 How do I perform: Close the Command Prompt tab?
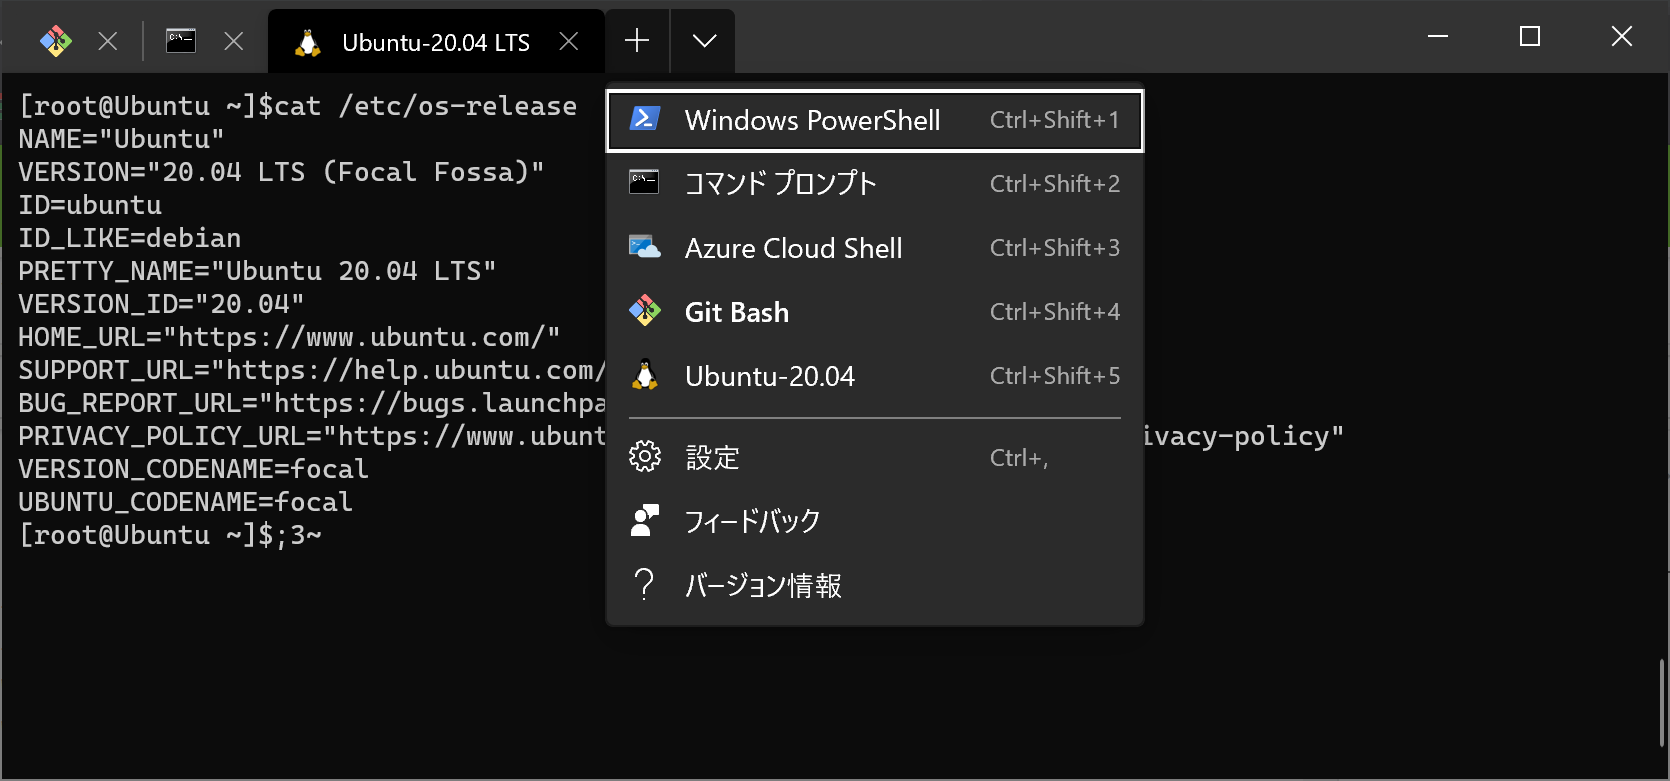click(234, 41)
